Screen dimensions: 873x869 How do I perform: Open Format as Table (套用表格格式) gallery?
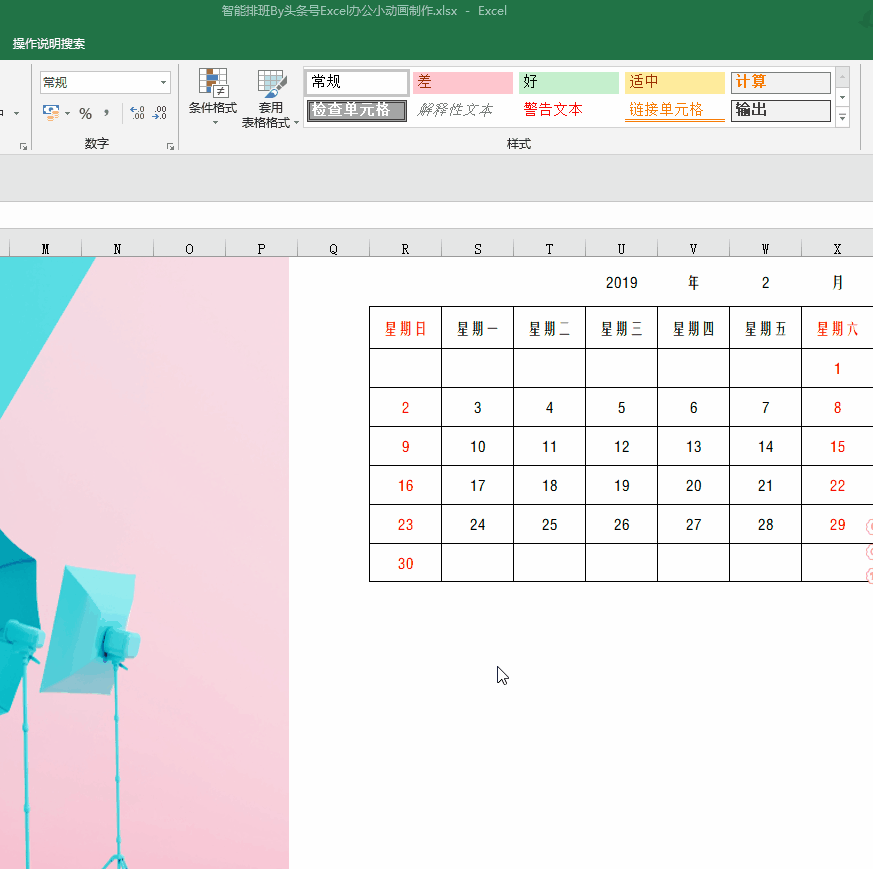[x=271, y=99]
